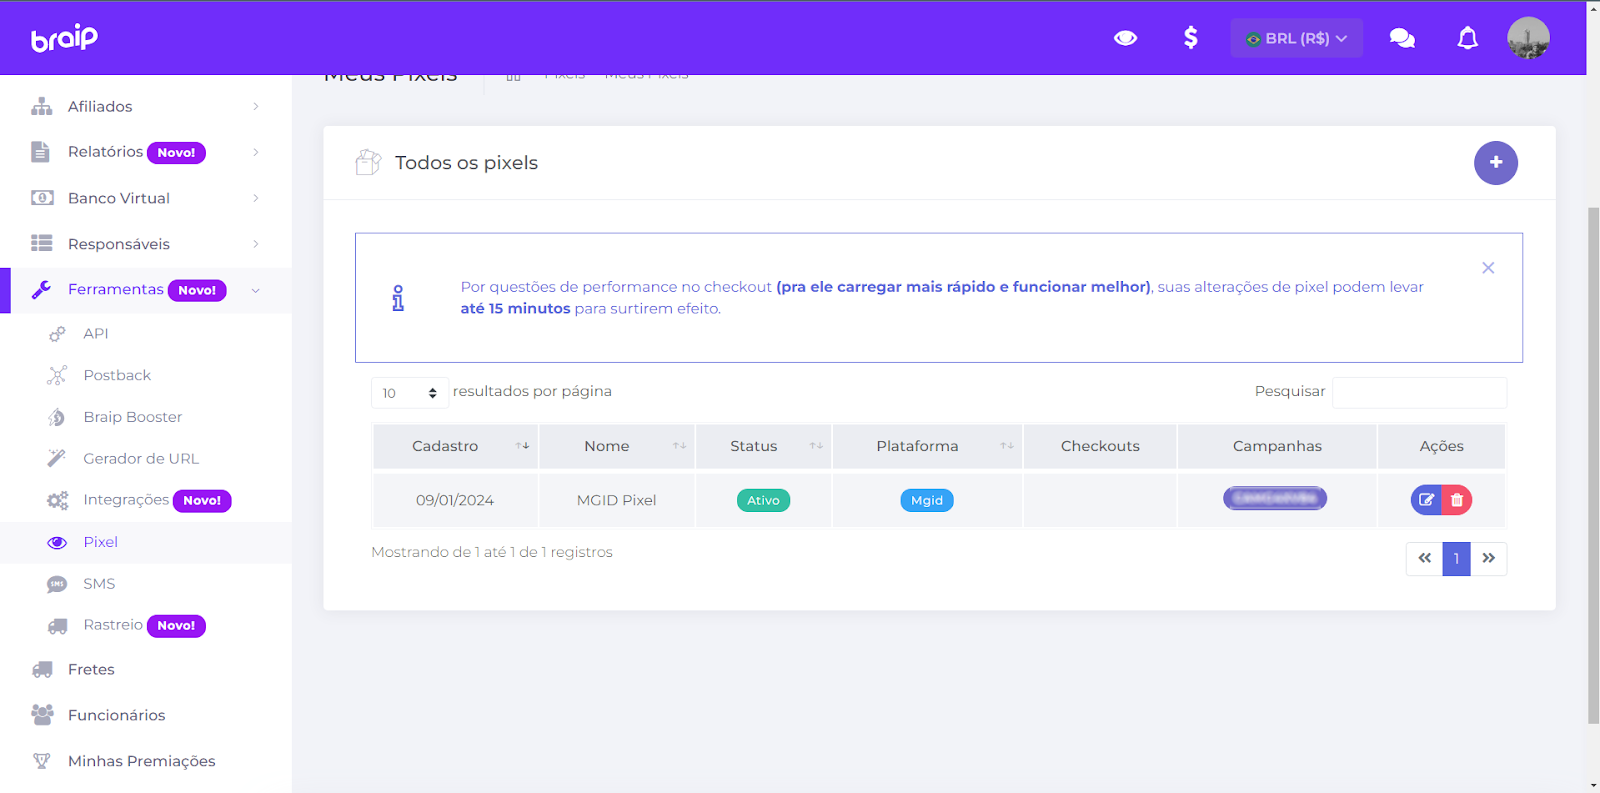Add a new pixel with plus button

click(x=1495, y=163)
